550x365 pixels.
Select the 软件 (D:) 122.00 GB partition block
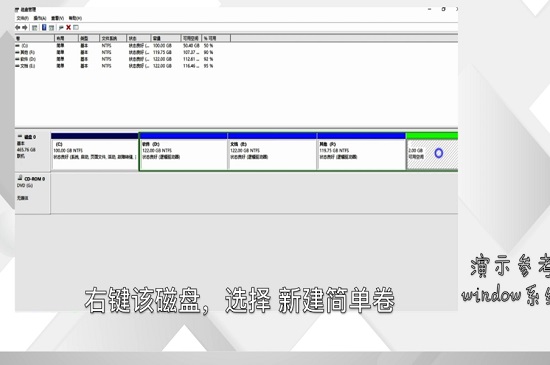[x=183, y=152]
